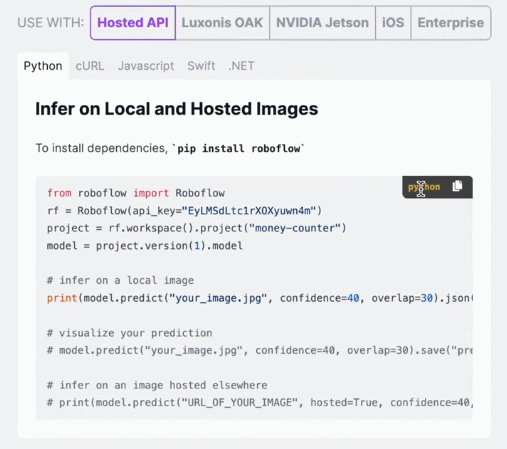The width and height of the screenshot is (507, 449).
Task: Switch to Luxonis OAK deployment
Action: click(222, 23)
